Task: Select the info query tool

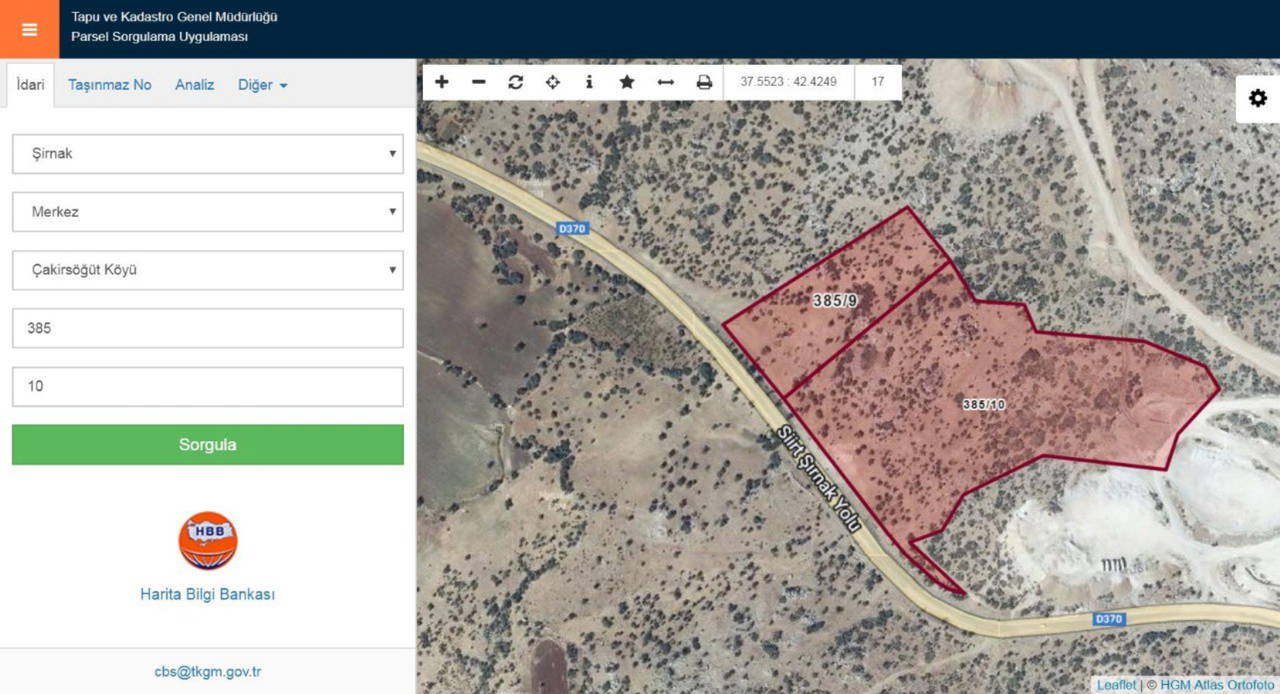Action: tap(589, 82)
